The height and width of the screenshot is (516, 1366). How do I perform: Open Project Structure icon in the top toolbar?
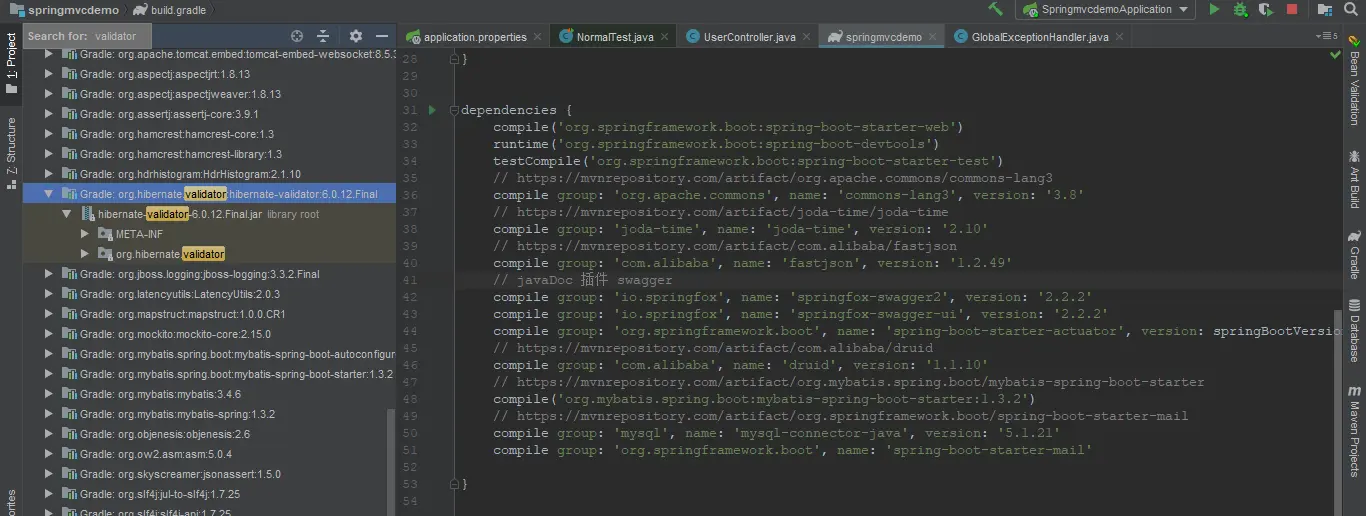[1327, 9]
